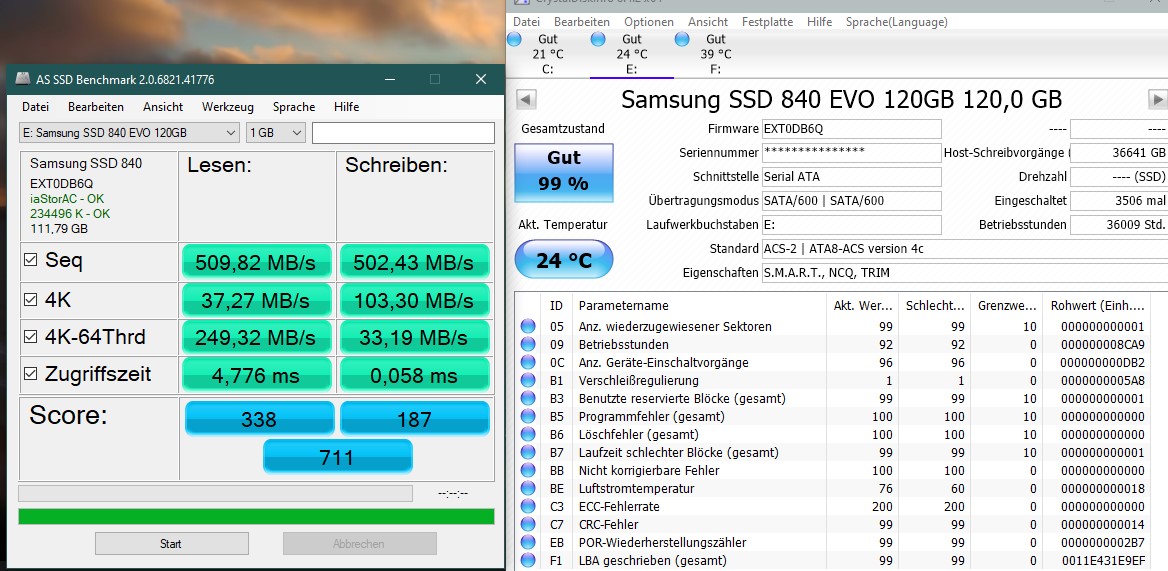Screen dimensions: 1168x571
Task: Click the 24 °C temperature button
Action: click(x=564, y=259)
